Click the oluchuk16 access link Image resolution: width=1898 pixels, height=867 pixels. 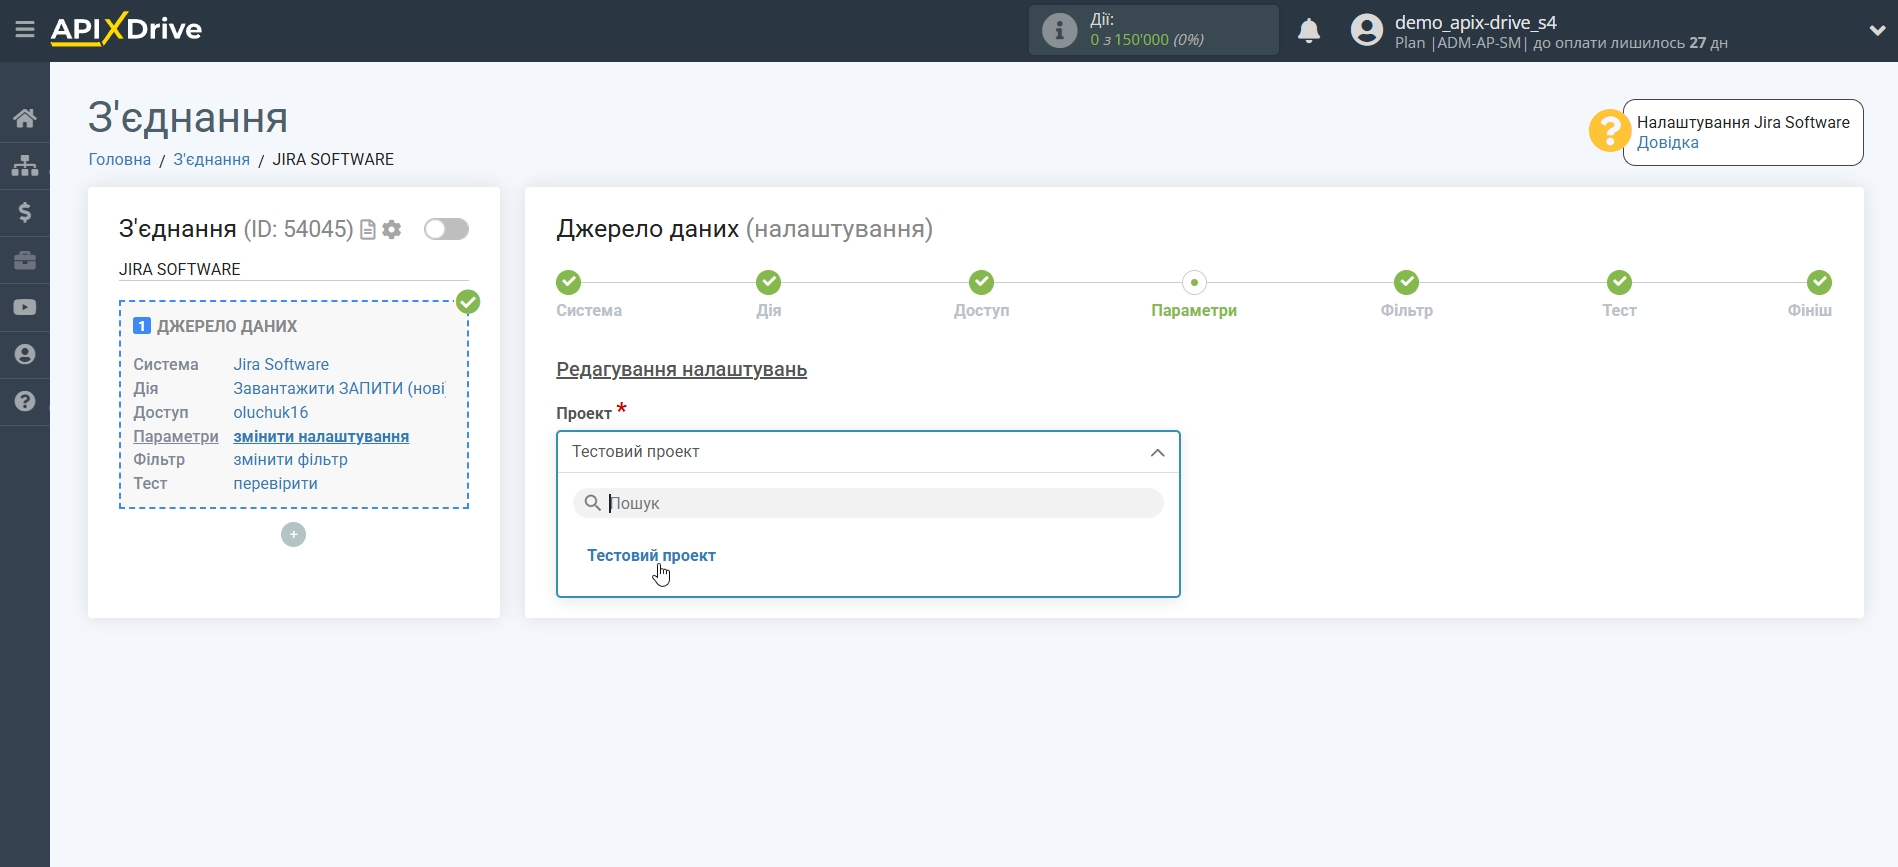(x=271, y=412)
